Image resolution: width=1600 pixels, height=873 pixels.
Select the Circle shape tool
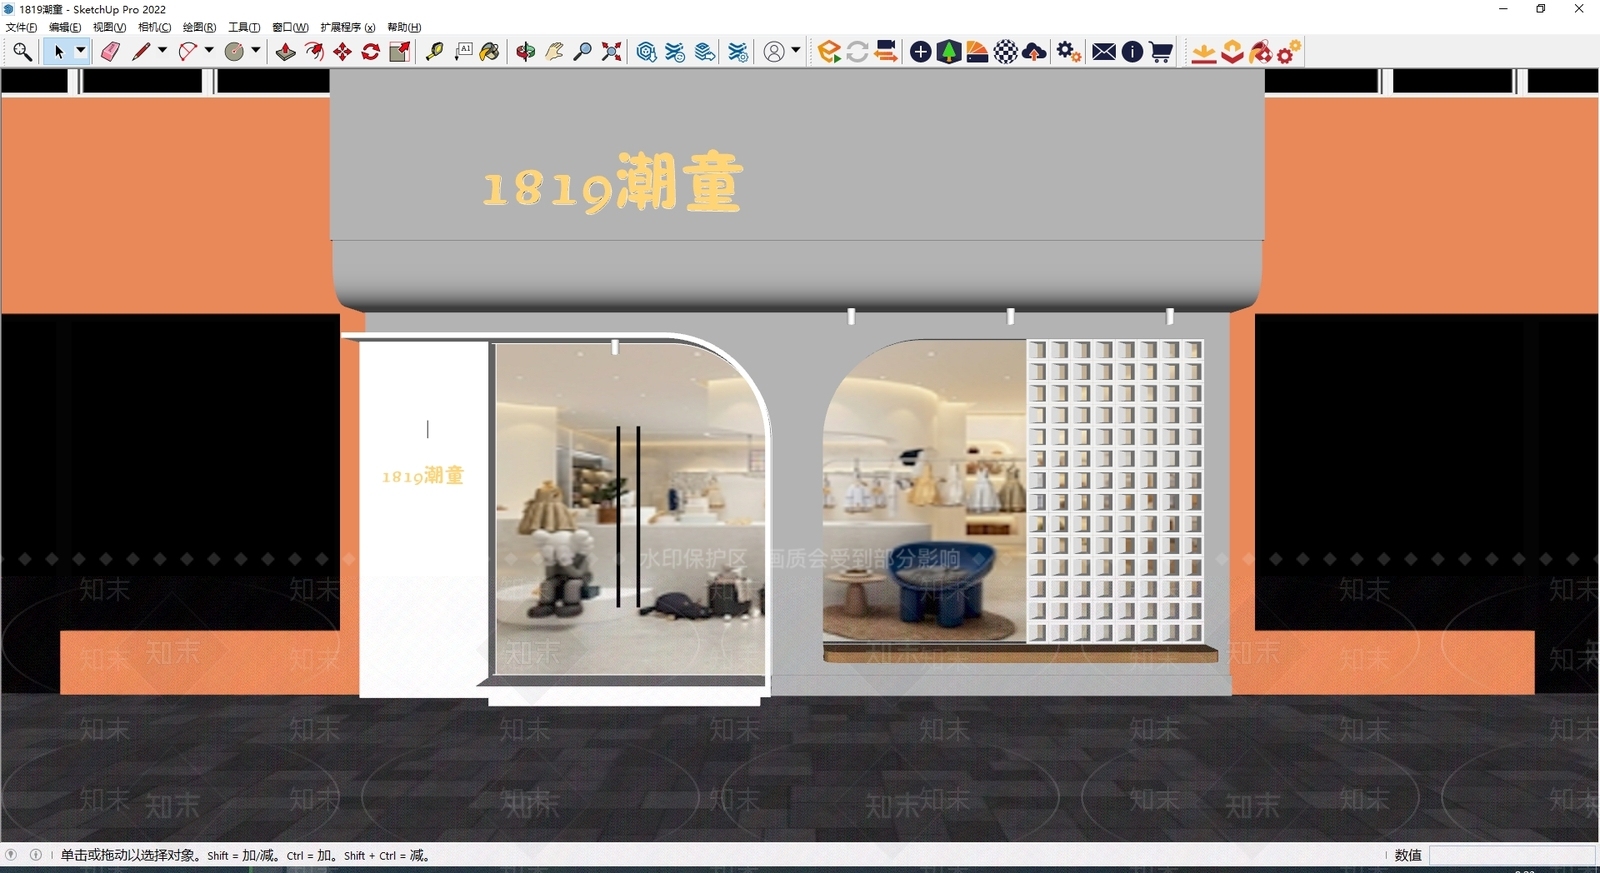coord(234,52)
